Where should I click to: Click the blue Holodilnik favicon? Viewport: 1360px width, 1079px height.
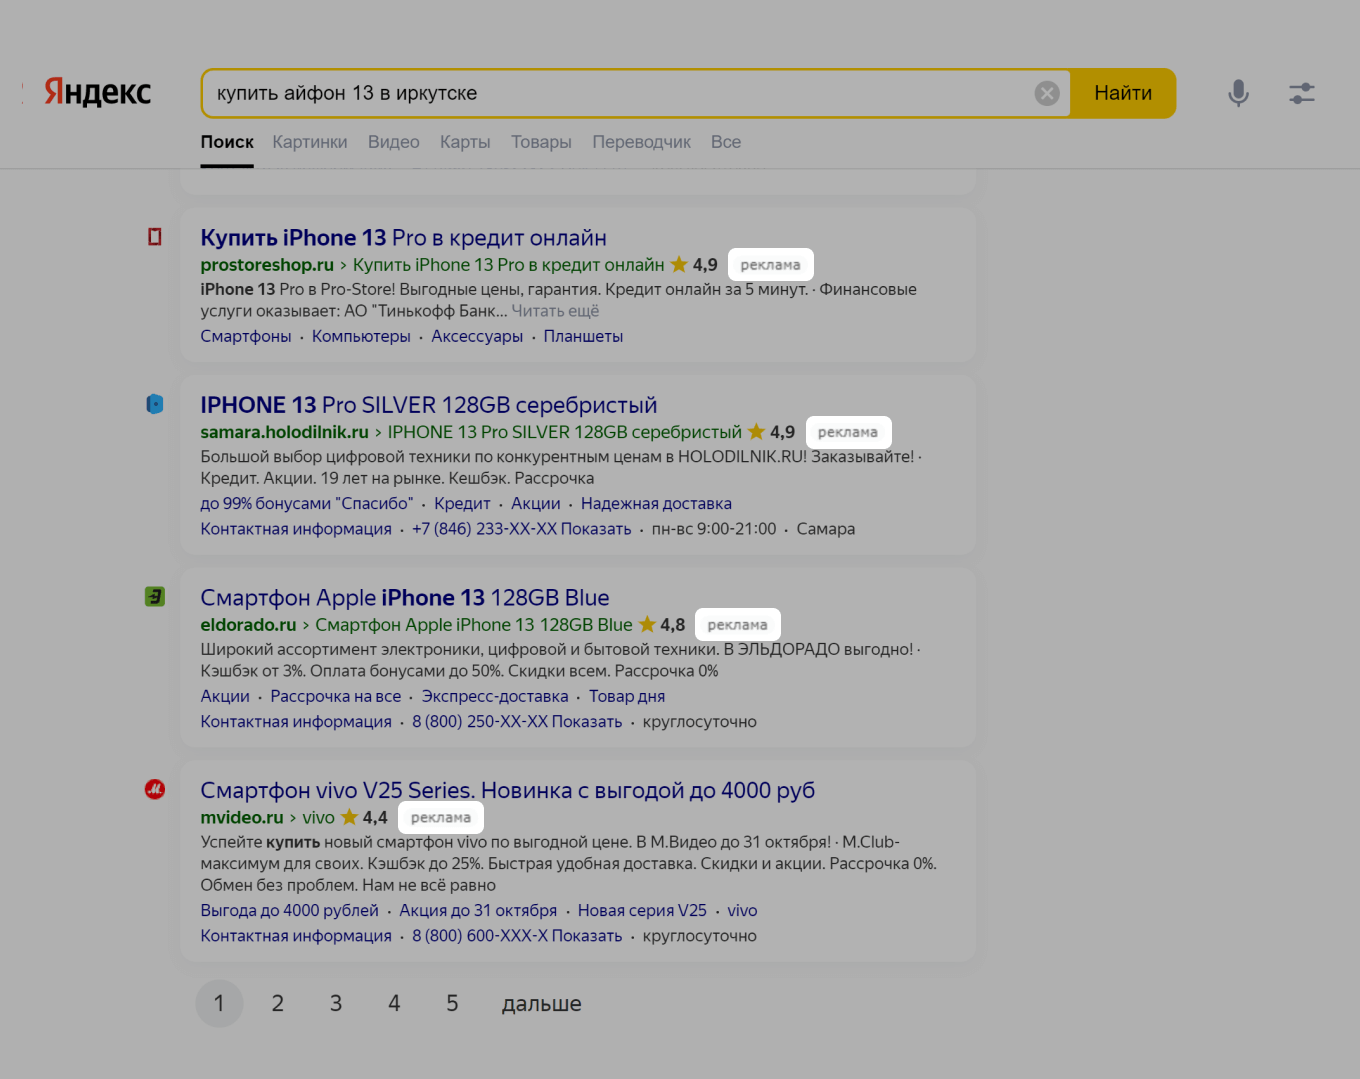pyautogui.click(x=155, y=404)
